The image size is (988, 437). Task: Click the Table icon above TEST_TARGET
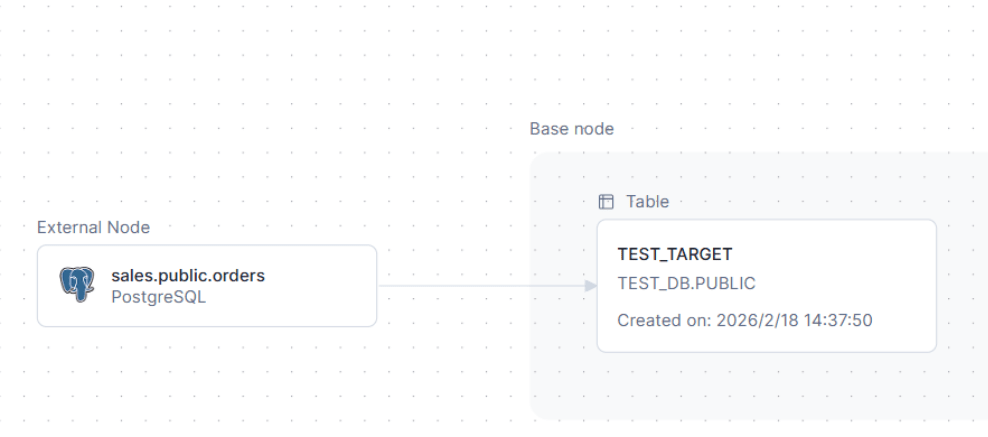coord(606,202)
